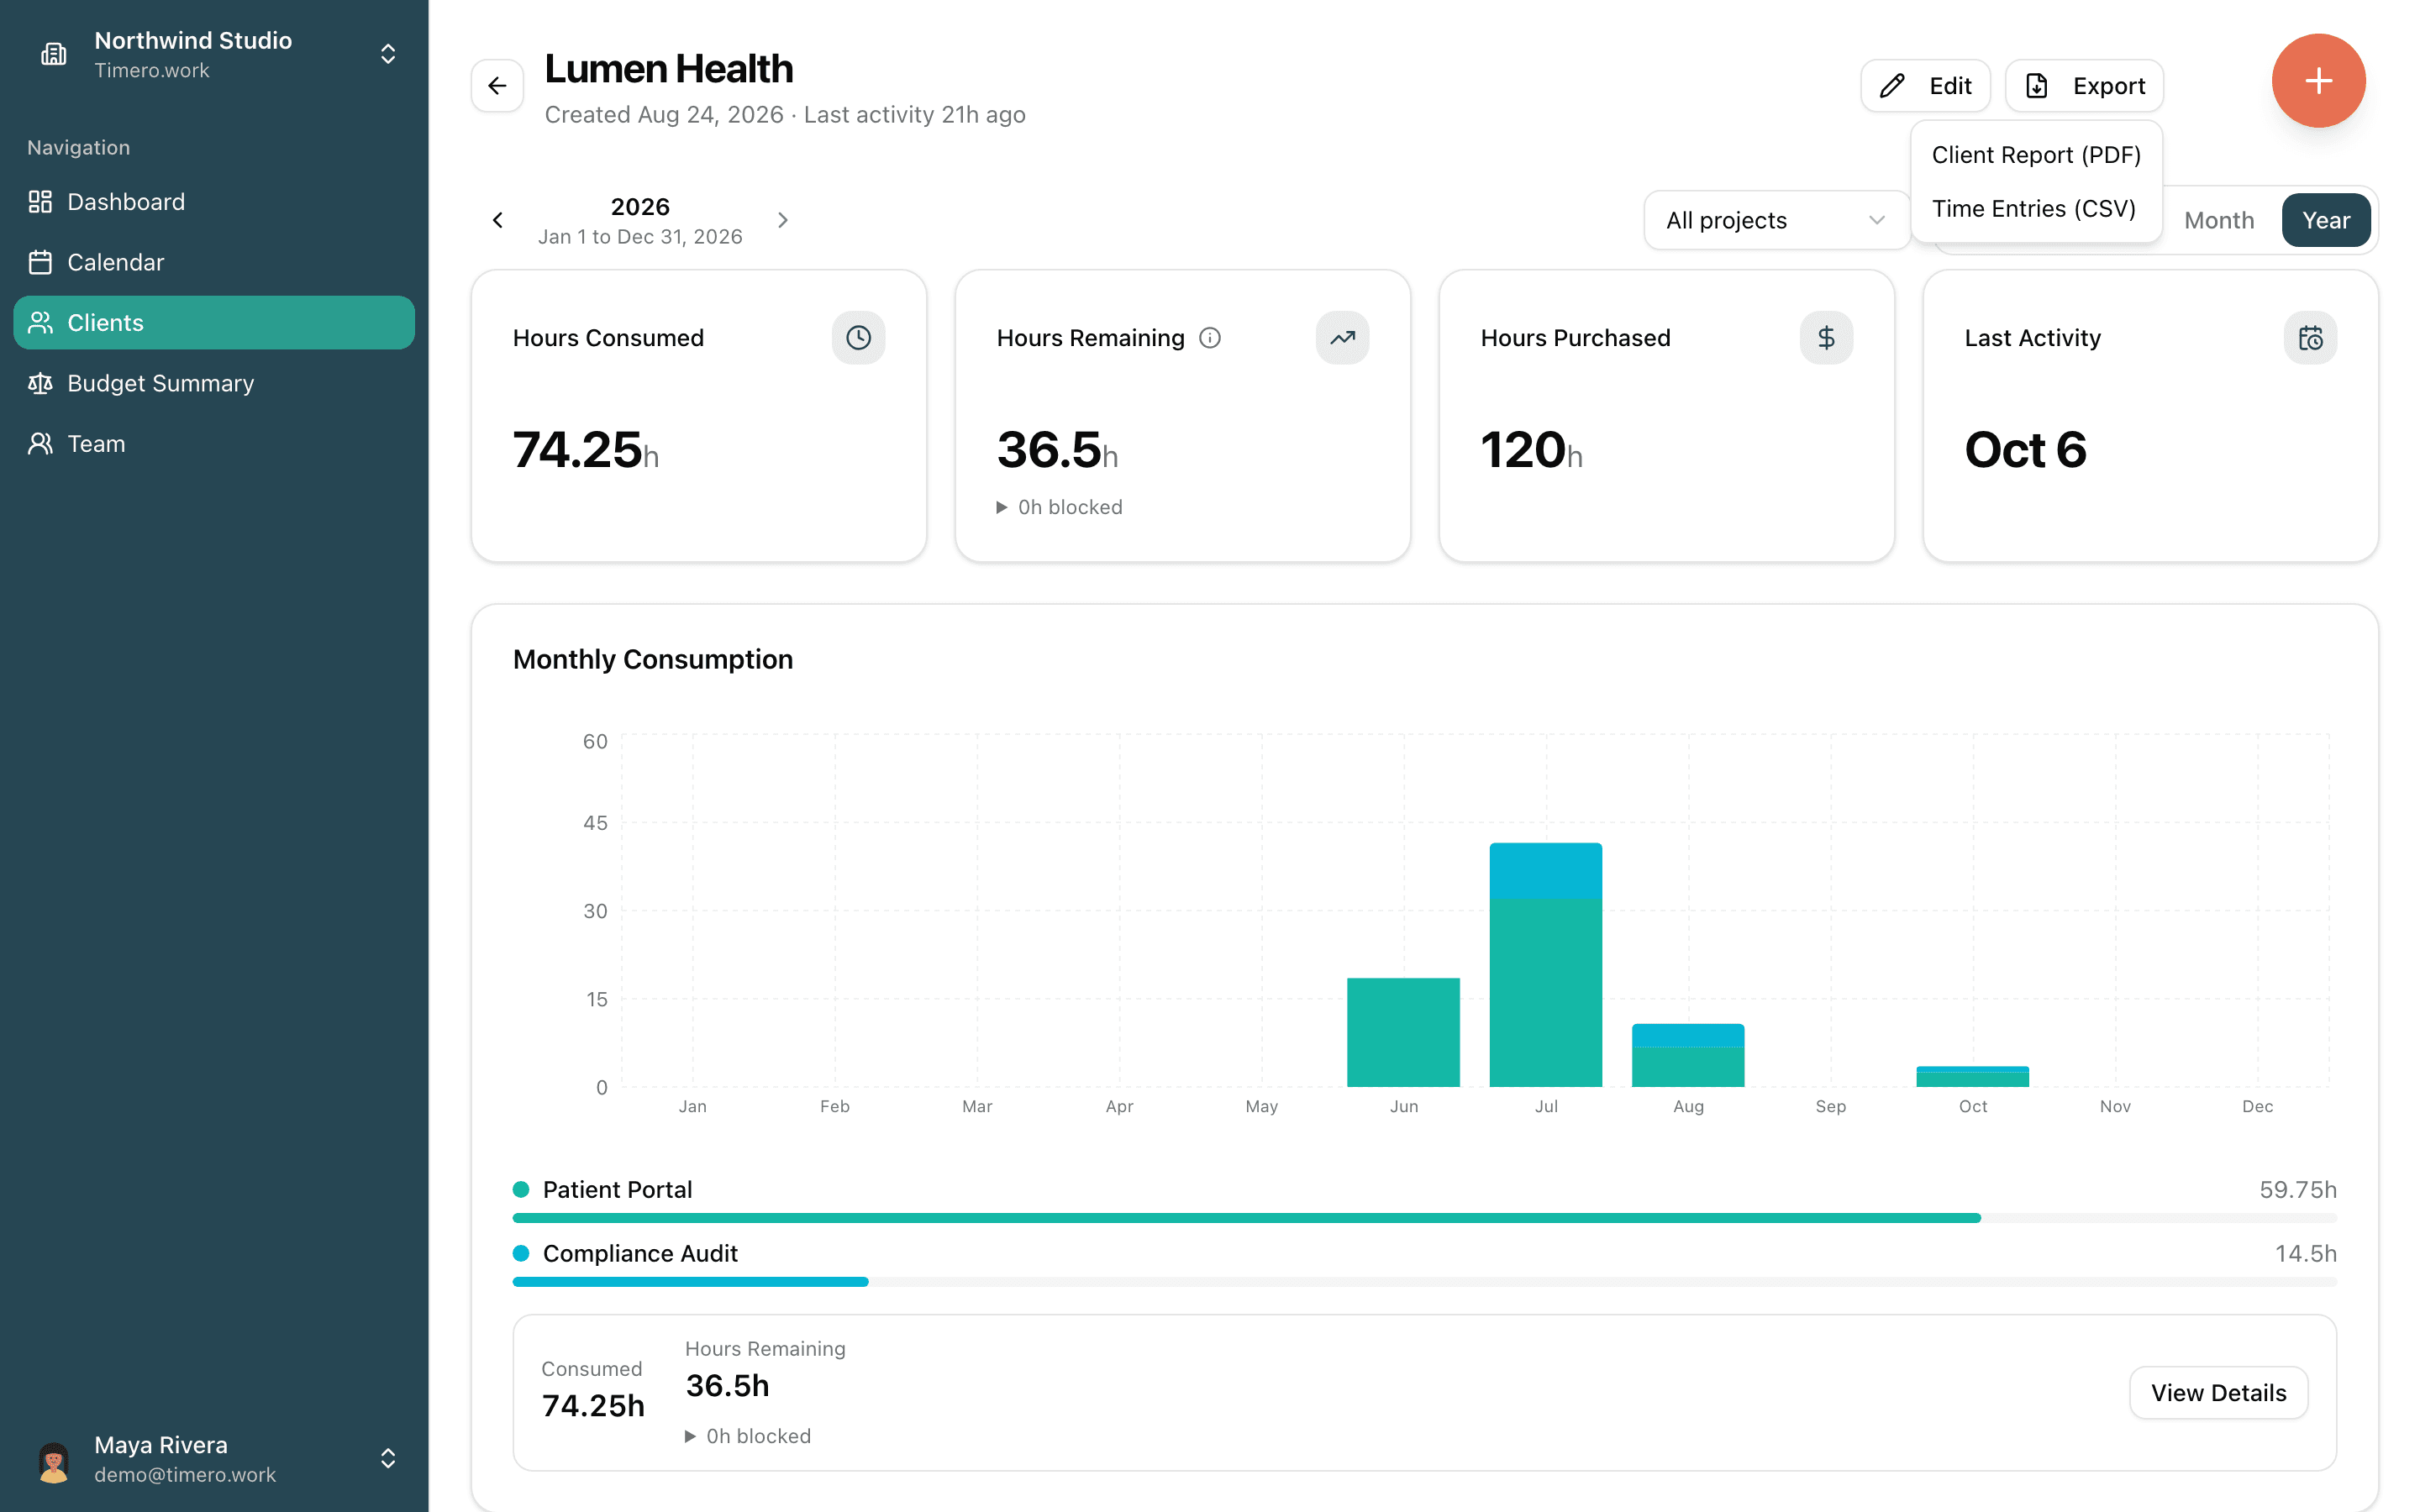Image resolution: width=2420 pixels, height=1512 pixels.
Task: Open Clients in the sidebar
Action: click(x=214, y=323)
